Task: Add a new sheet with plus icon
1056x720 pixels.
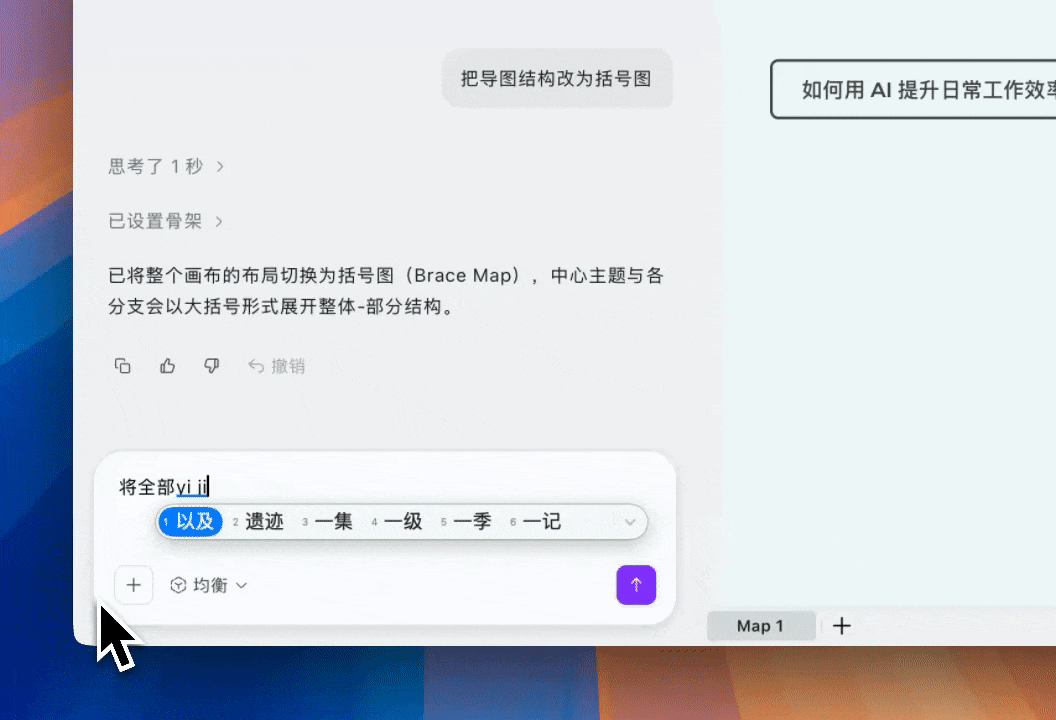Action: [841, 626]
